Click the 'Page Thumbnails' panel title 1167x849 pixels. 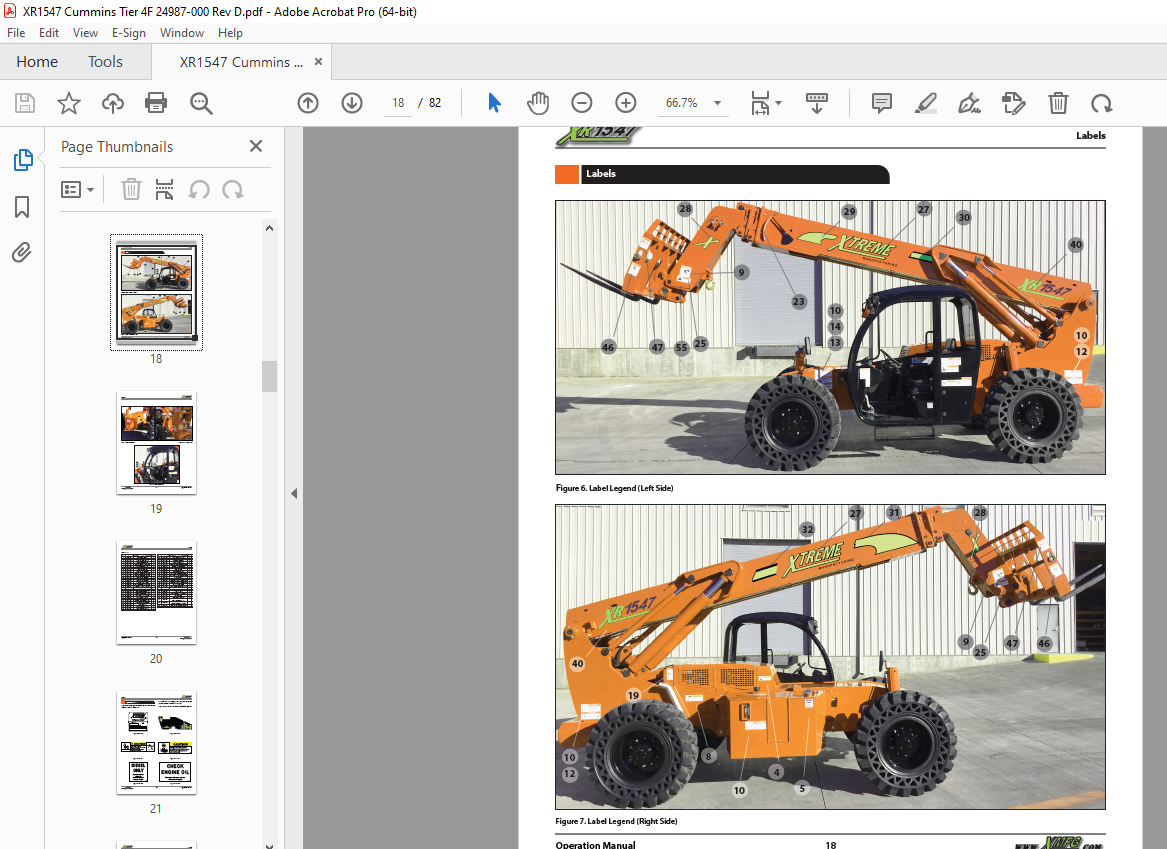click(117, 147)
